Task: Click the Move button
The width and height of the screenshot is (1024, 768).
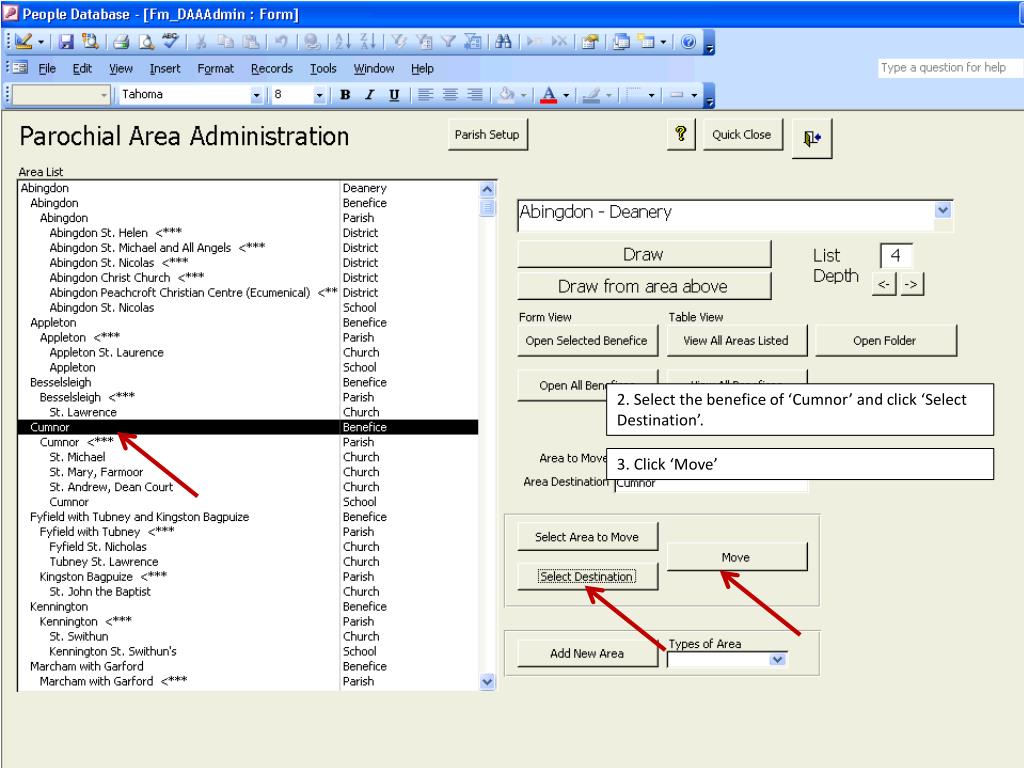Action: click(736, 557)
